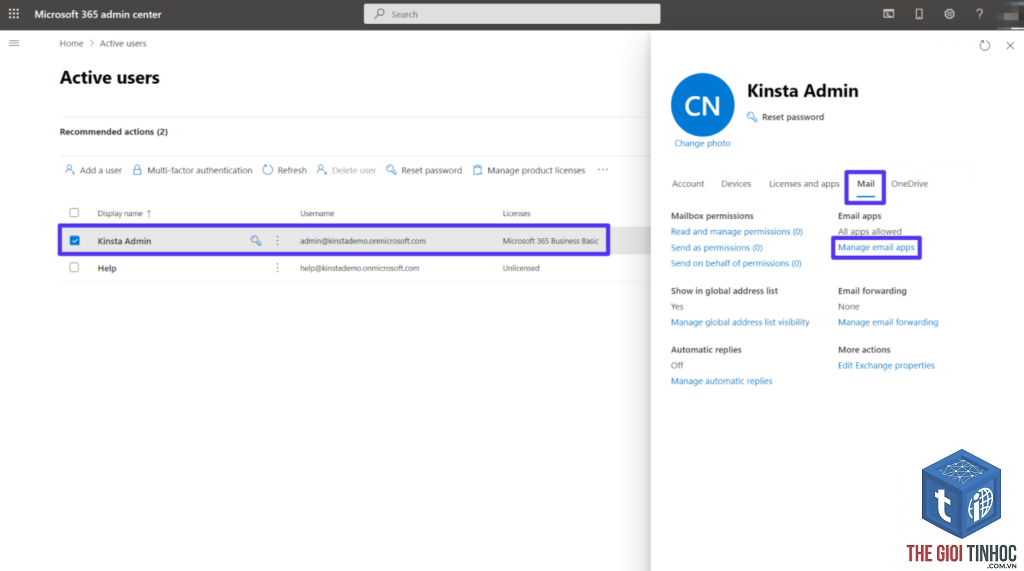Screen dimensions: 1024x571
Task: Open more actions dots for Help user
Action: pos(277,268)
